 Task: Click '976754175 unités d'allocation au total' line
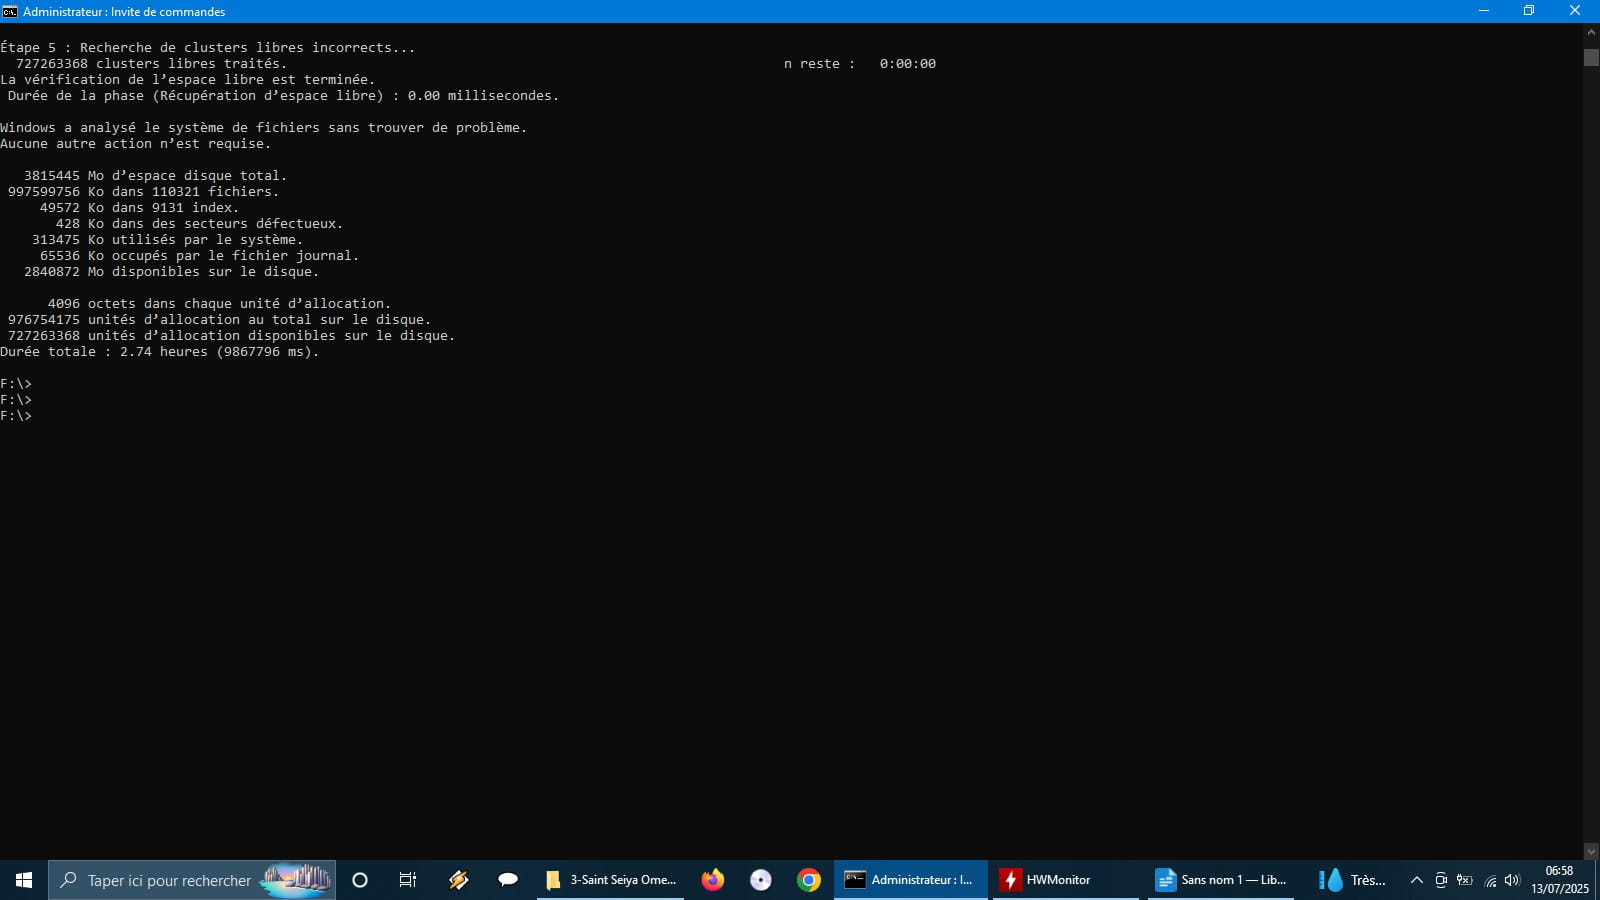pos(219,320)
